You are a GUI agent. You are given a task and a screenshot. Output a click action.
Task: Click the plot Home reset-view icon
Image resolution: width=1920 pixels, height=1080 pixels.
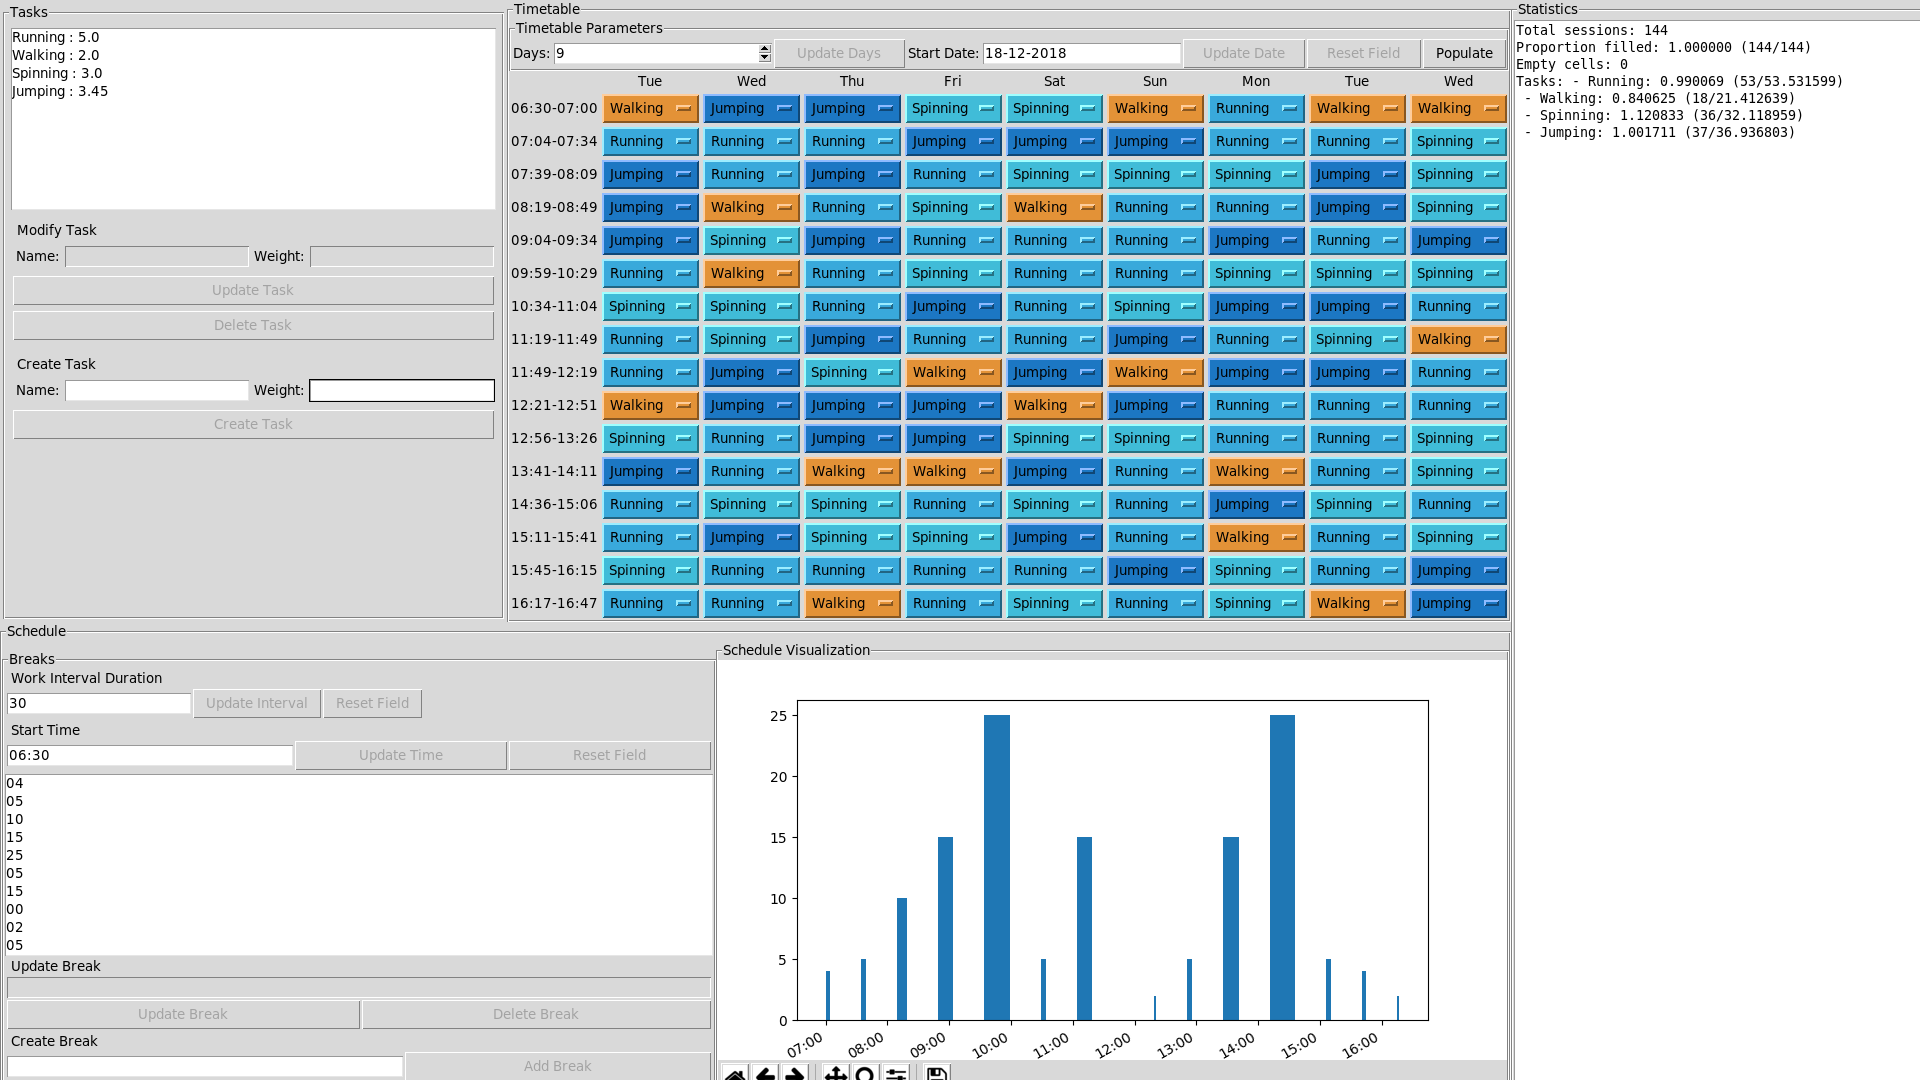[x=735, y=1075]
